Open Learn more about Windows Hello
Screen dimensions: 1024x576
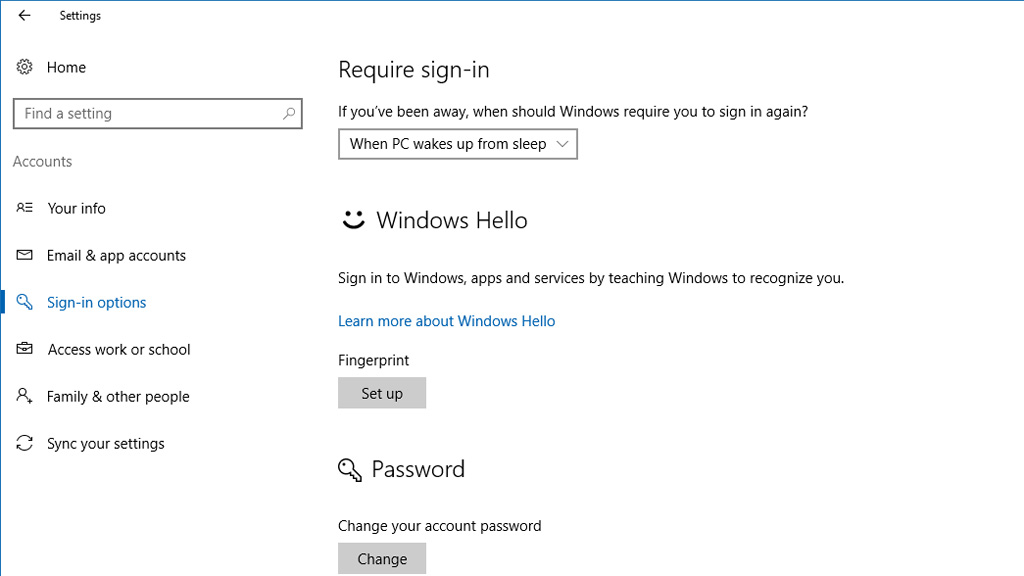click(x=446, y=321)
